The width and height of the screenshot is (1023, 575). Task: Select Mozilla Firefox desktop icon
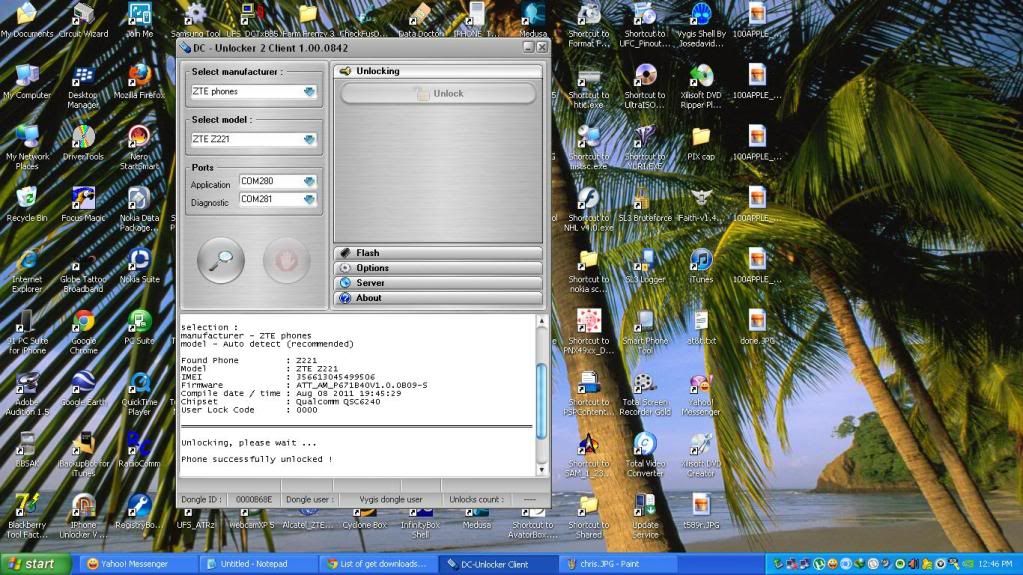click(x=139, y=82)
